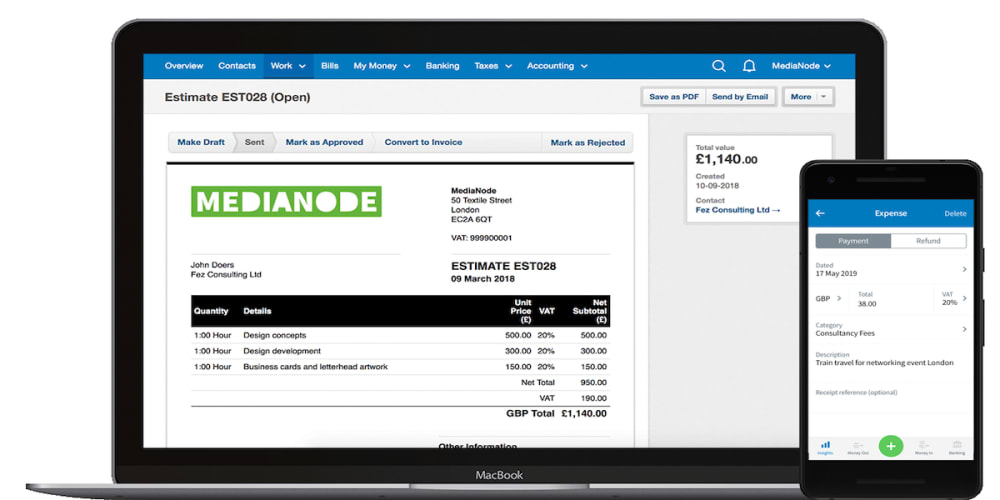Click the Details column header
This screenshot has width=1000, height=500.
257,311
